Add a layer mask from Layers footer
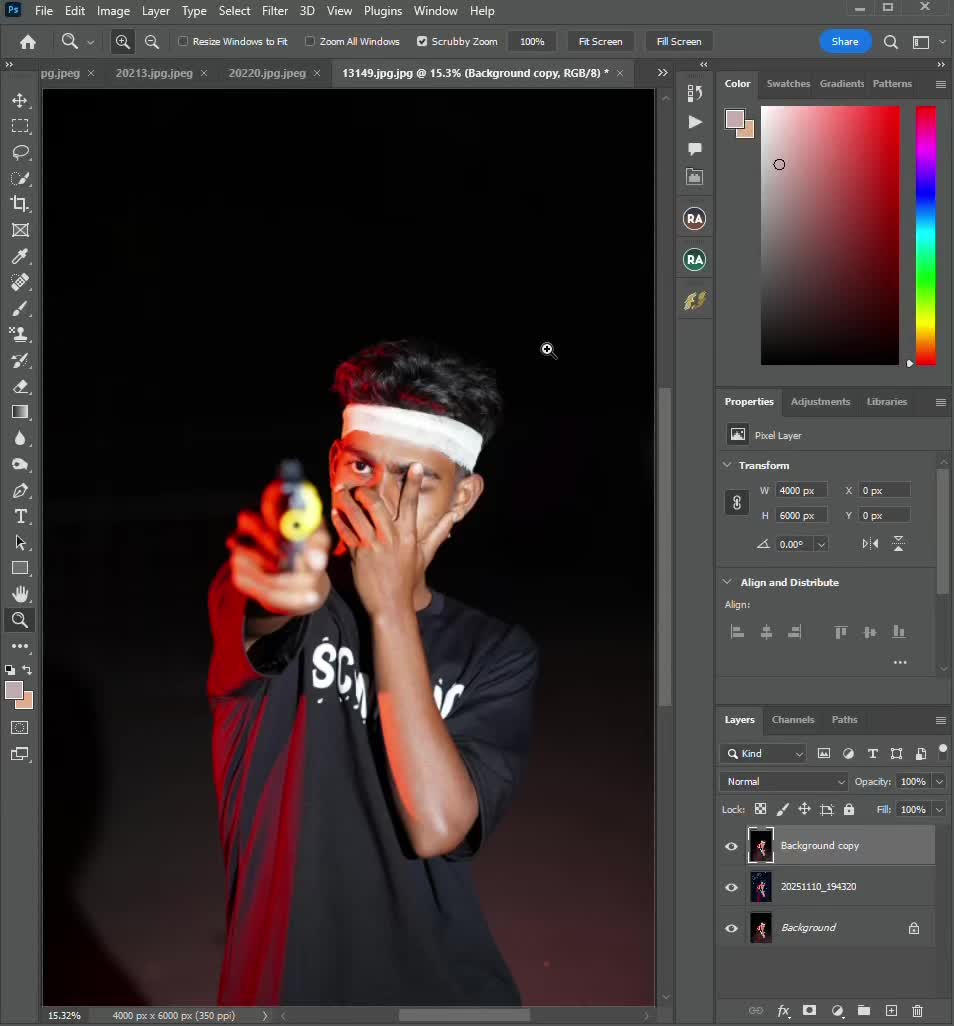The width and height of the screenshot is (954, 1026). 809,1010
